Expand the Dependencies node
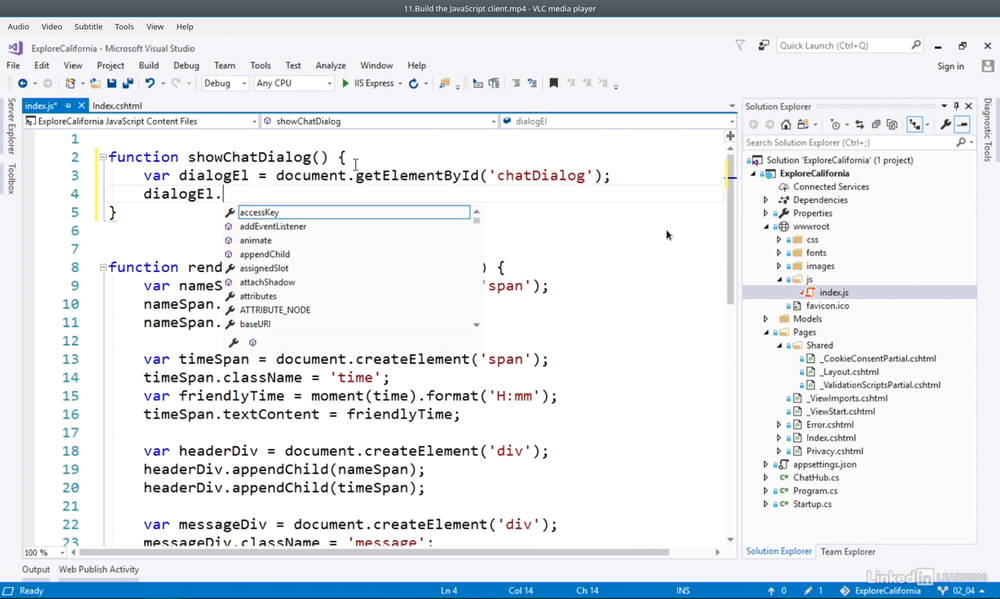The width and height of the screenshot is (1000, 599). (766, 200)
